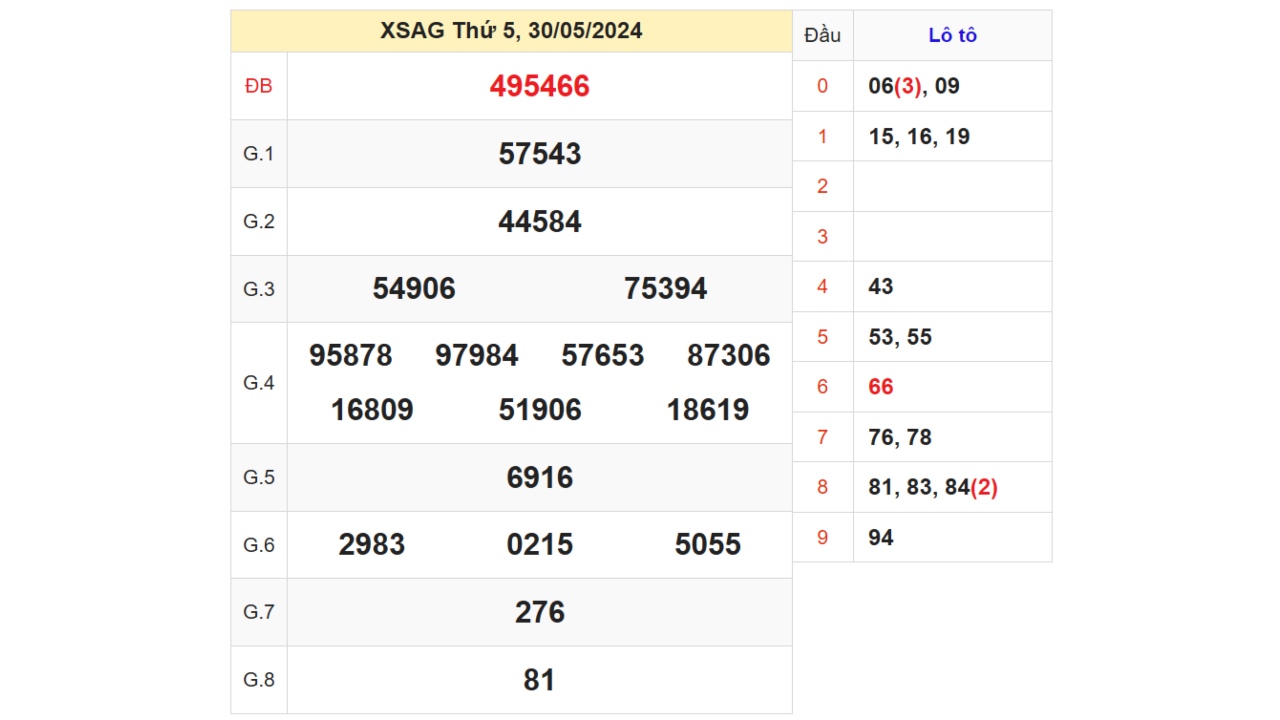Screen dimensions: 1280x720
Task: Click fourth prize number 95878
Action: [x=351, y=356]
